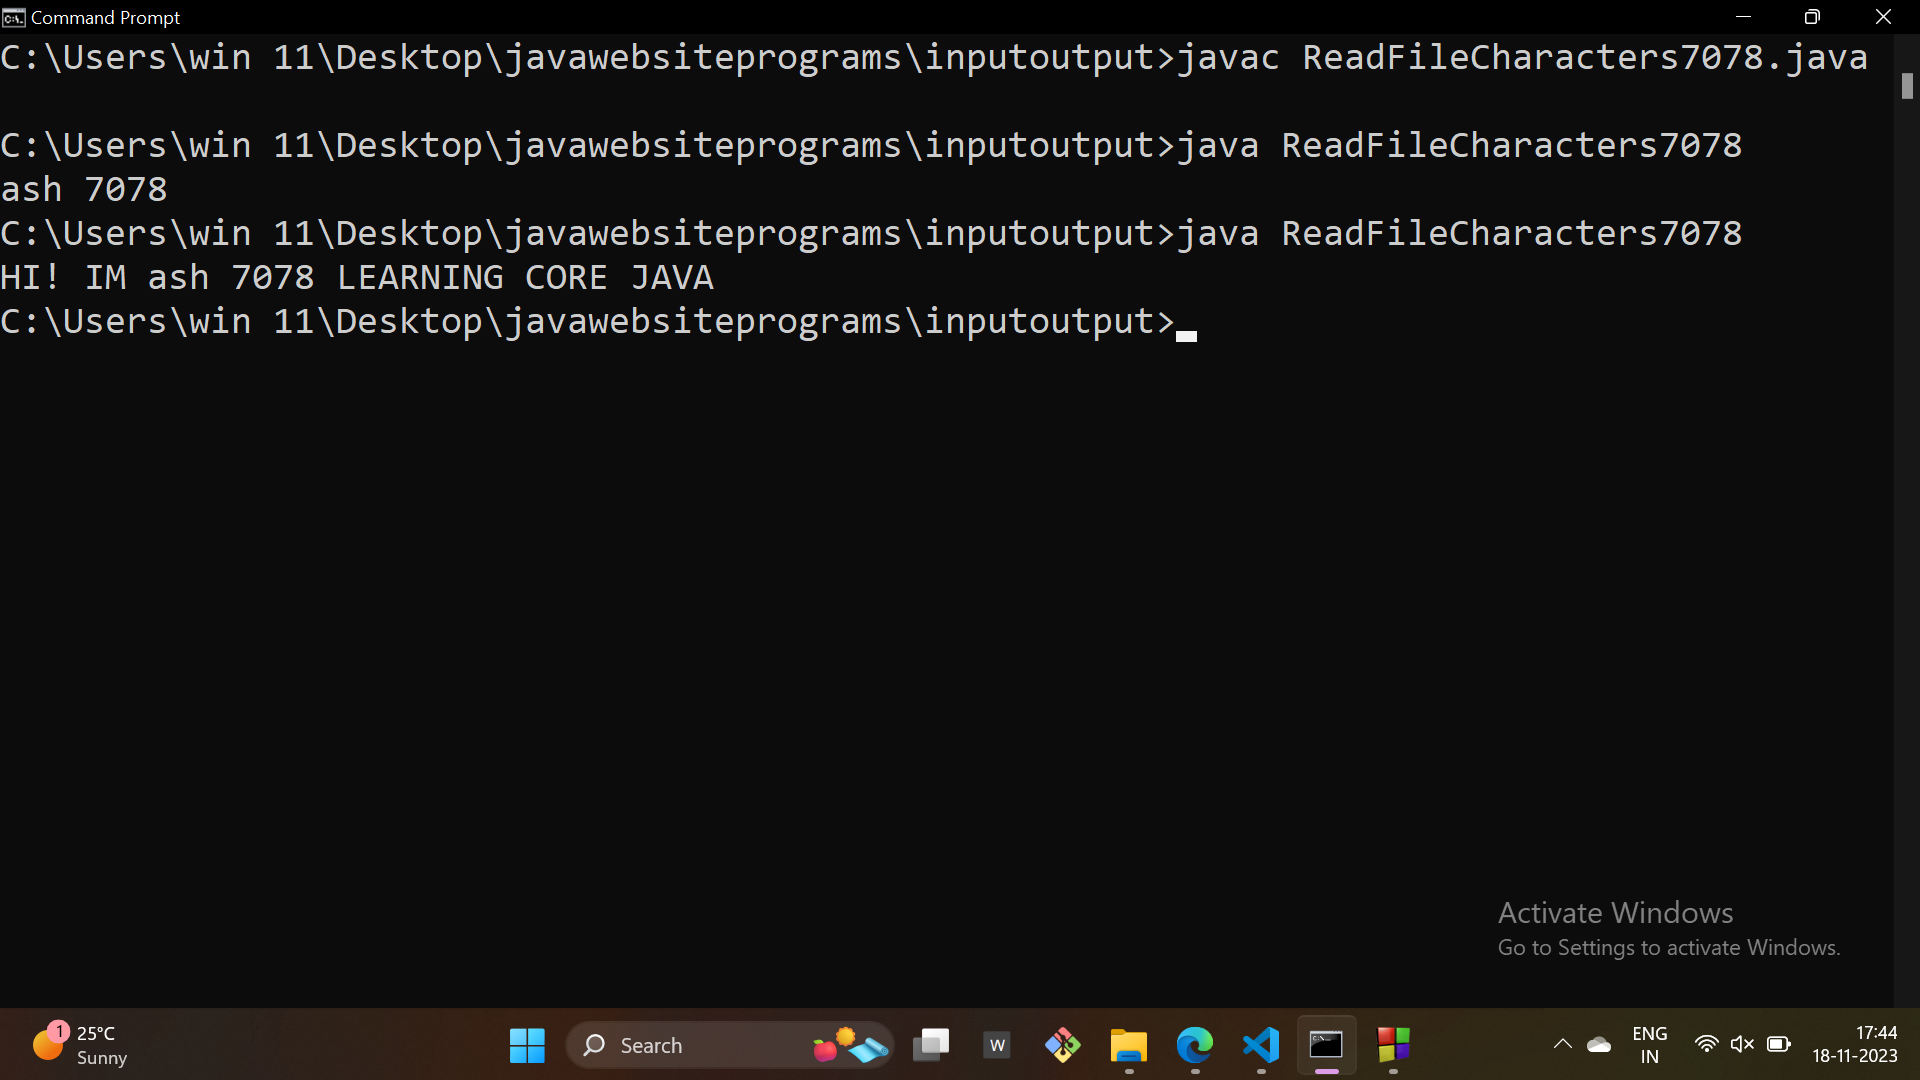
Task: Click the terminal's vertical scrollbar thumb
Action: point(1907,86)
